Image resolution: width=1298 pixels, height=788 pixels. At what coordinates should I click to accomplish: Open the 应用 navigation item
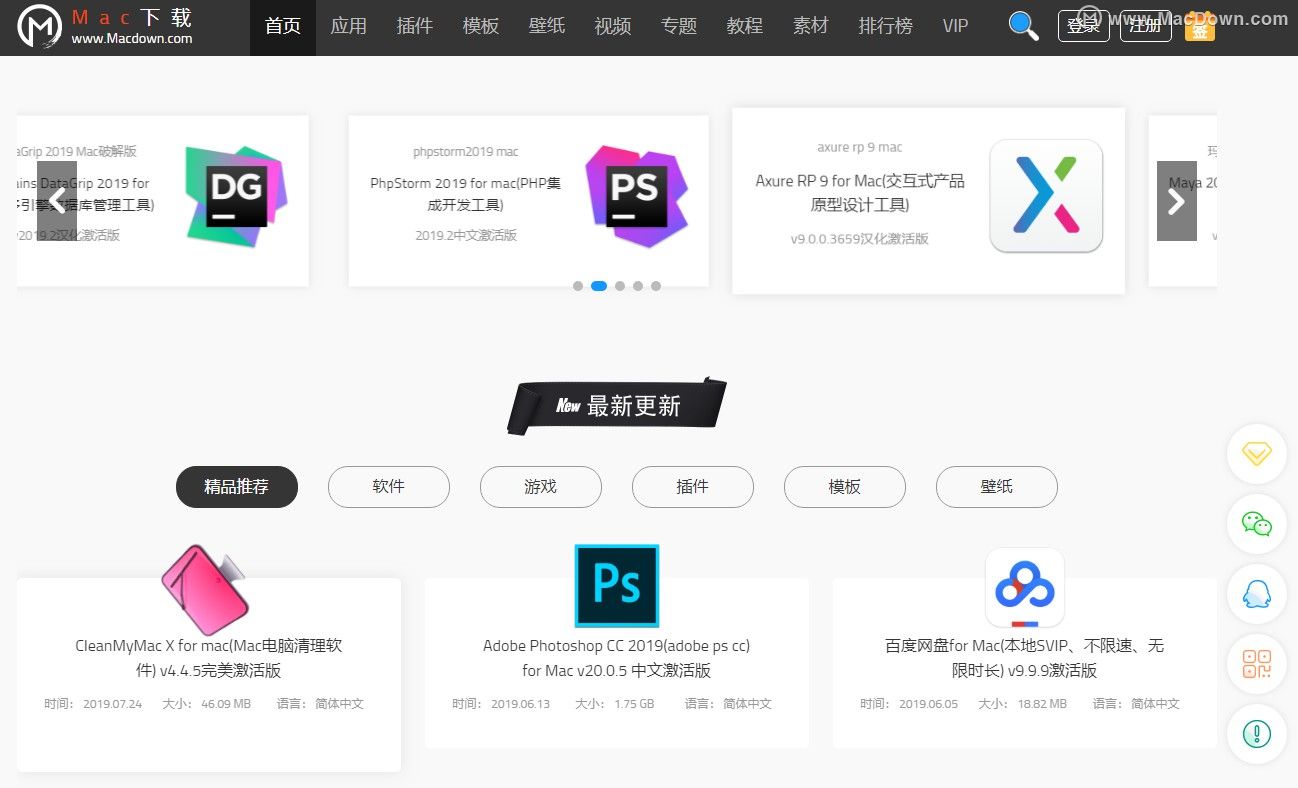pyautogui.click(x=349, y=27)
